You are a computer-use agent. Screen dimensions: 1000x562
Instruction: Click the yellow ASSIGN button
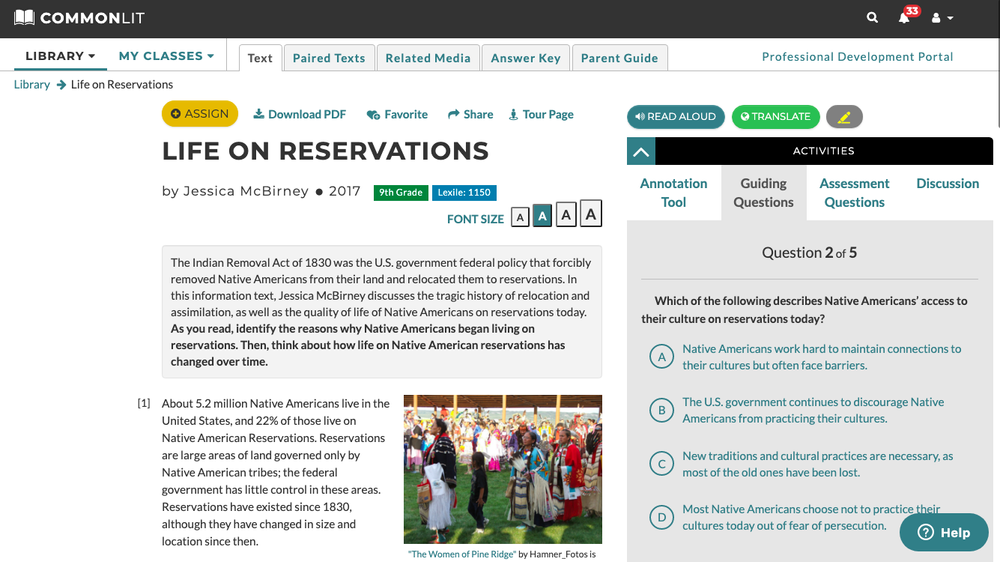click(200, 114)
